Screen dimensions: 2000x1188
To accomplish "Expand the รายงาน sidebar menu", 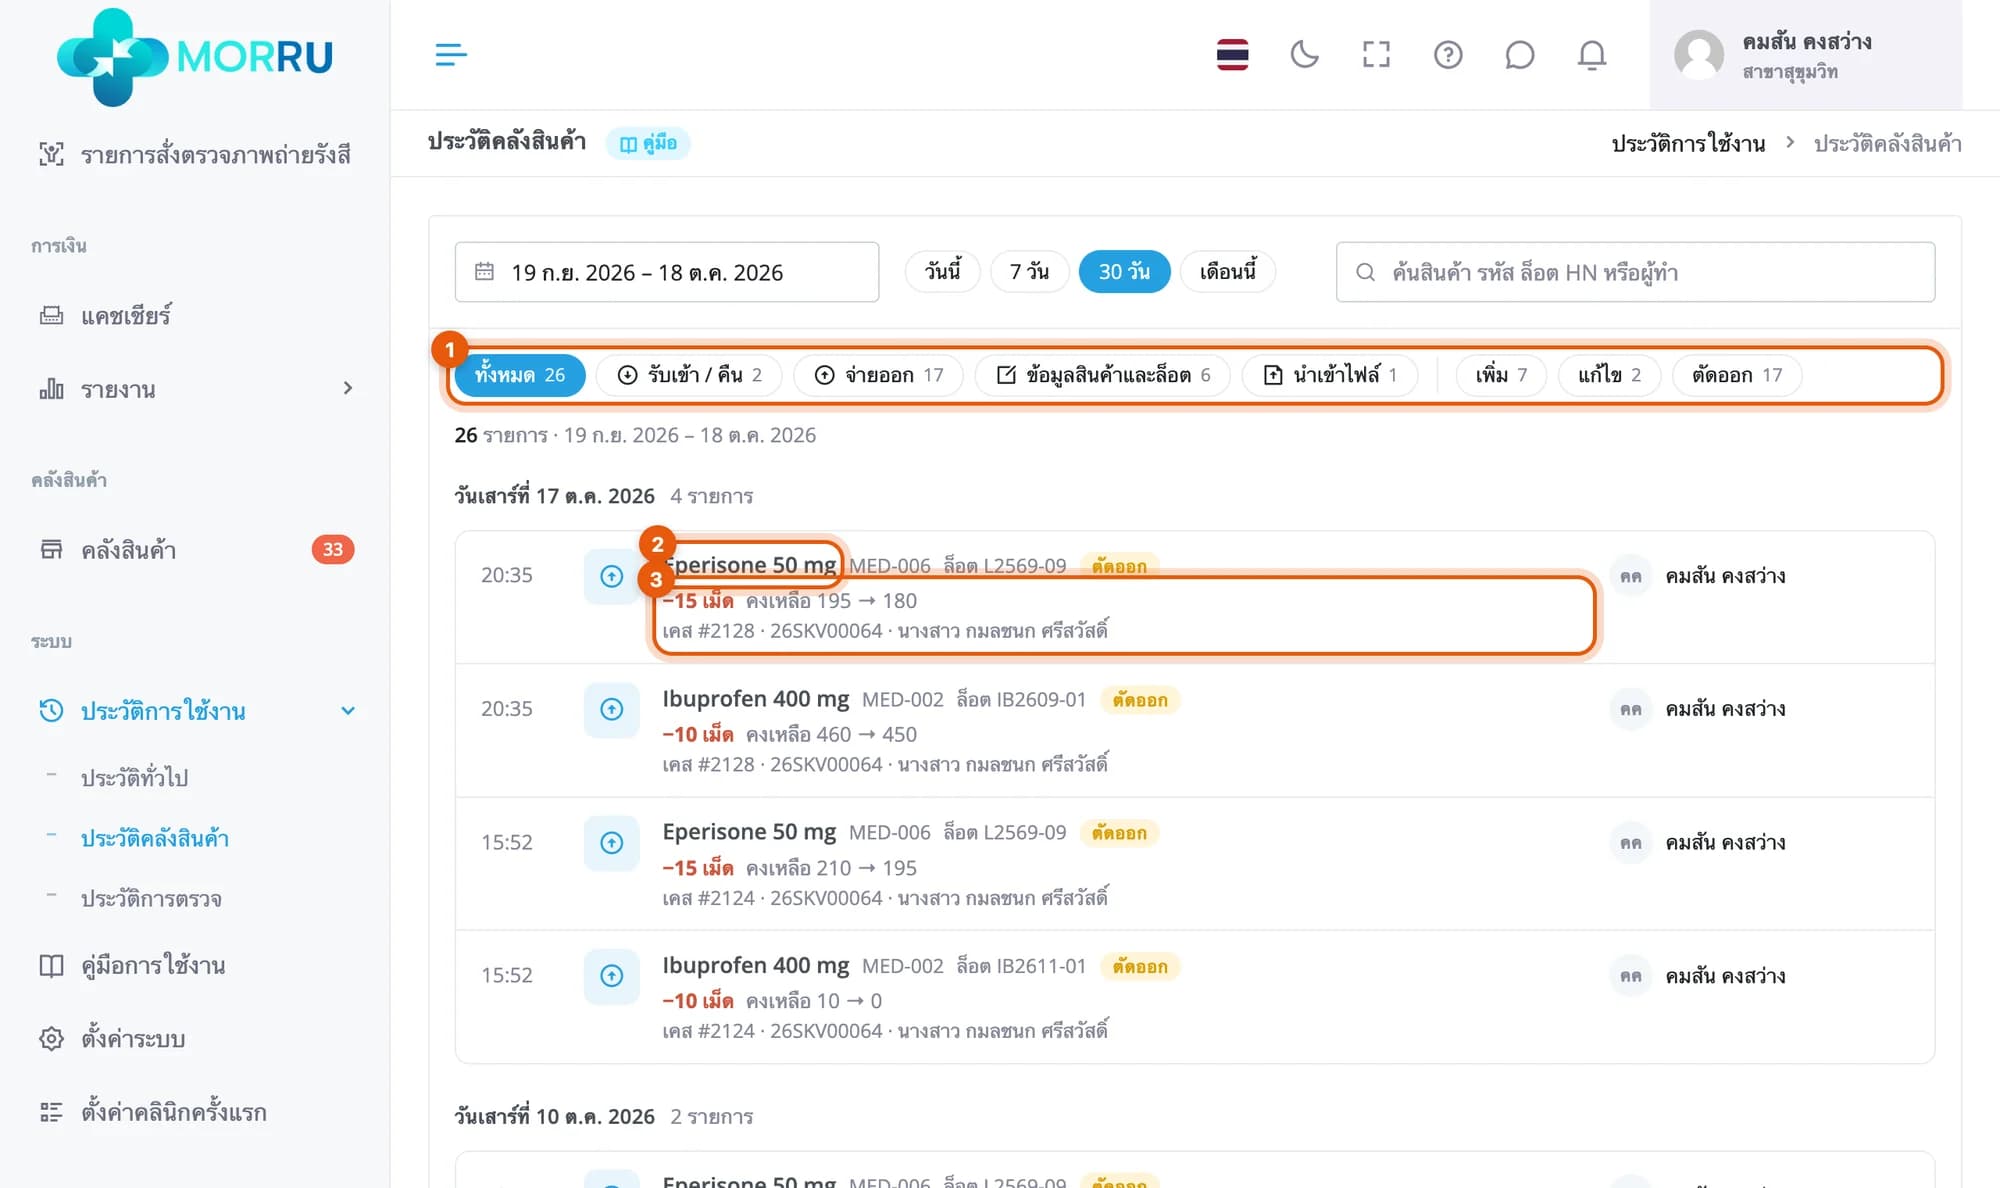I will 194,388.
